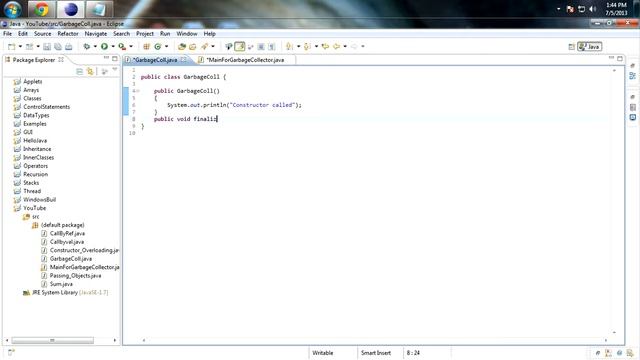640x360 pixels.
Task: Click the Back navigation arrow icon
Action: [x=336, y=47]
